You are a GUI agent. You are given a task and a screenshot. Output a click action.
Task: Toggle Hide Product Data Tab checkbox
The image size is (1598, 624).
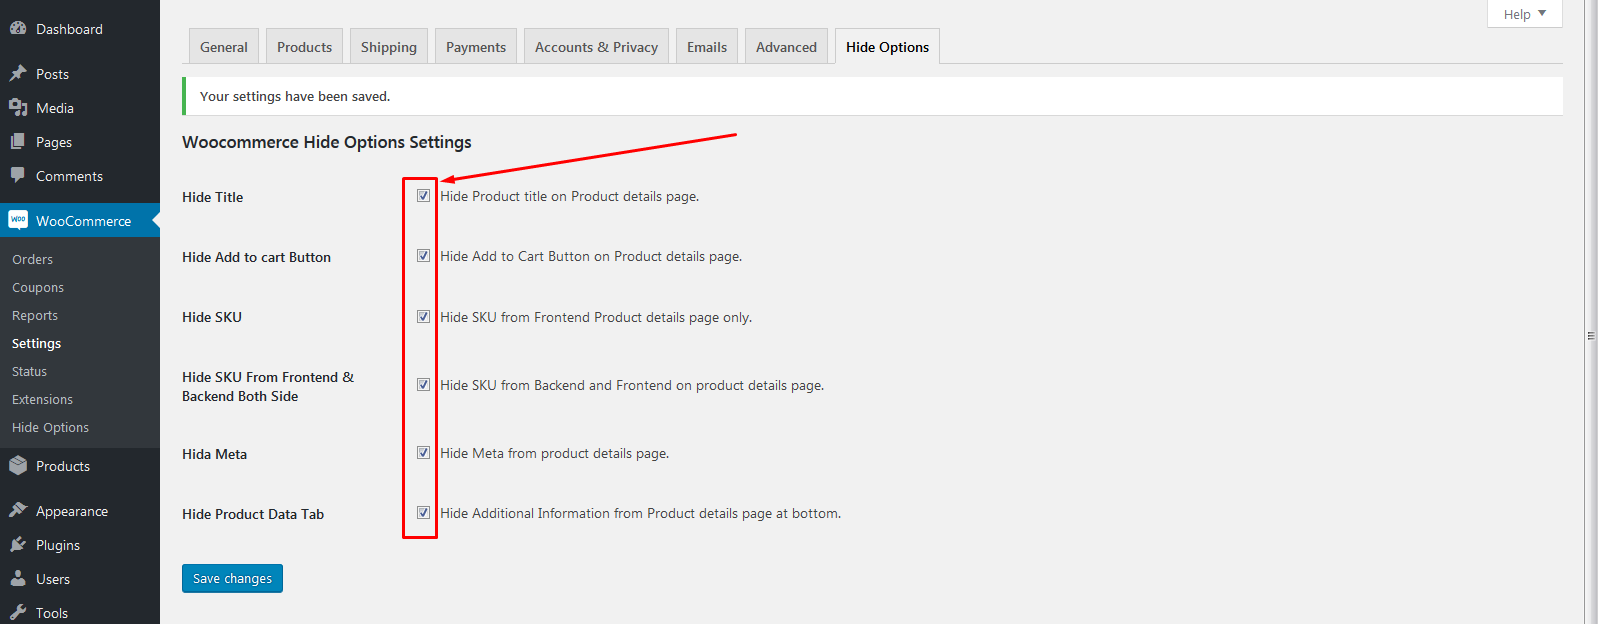point(424,513)
